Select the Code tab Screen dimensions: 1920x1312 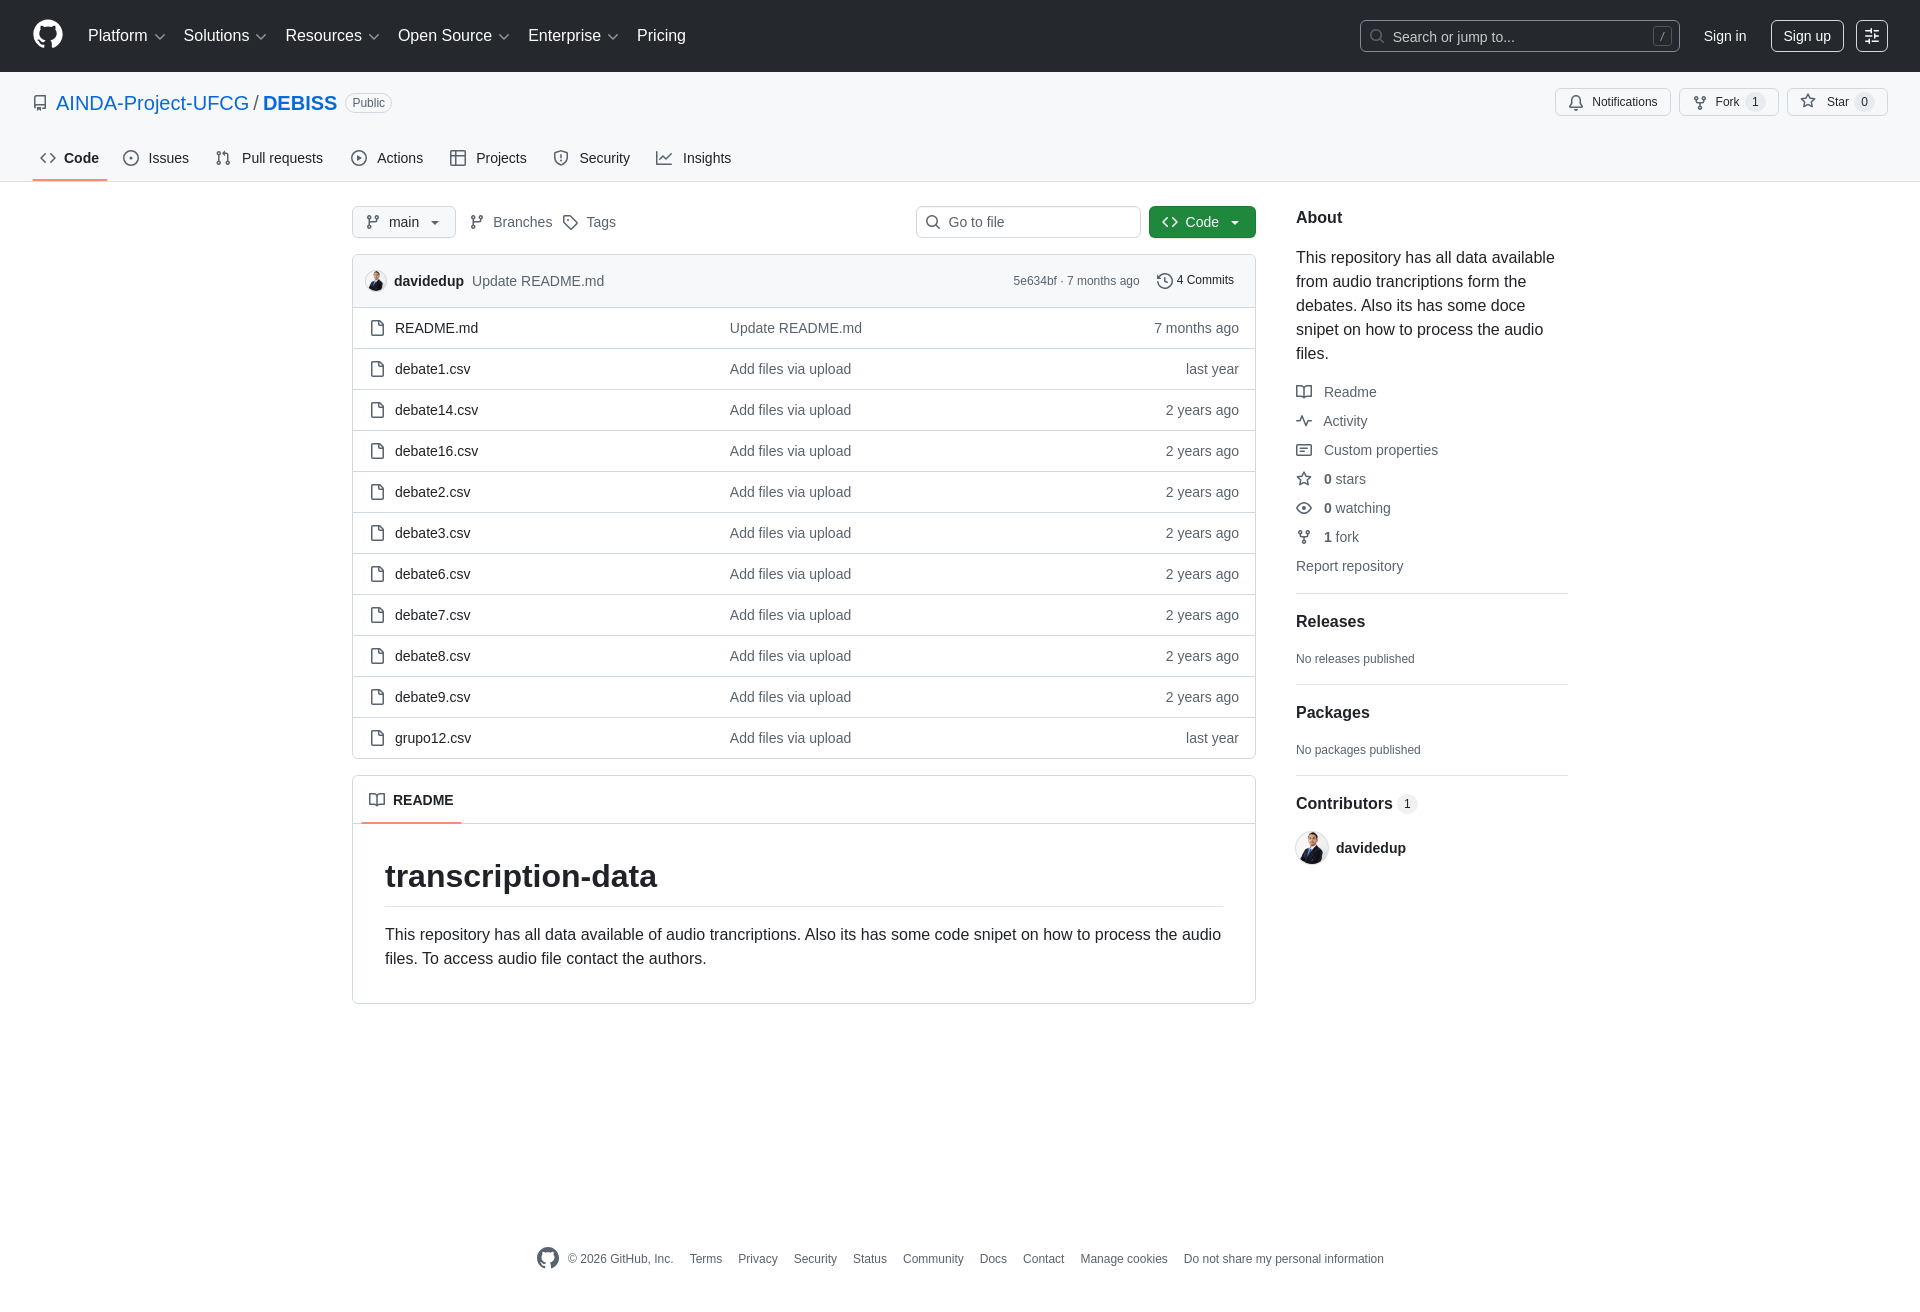click(70, 158)
